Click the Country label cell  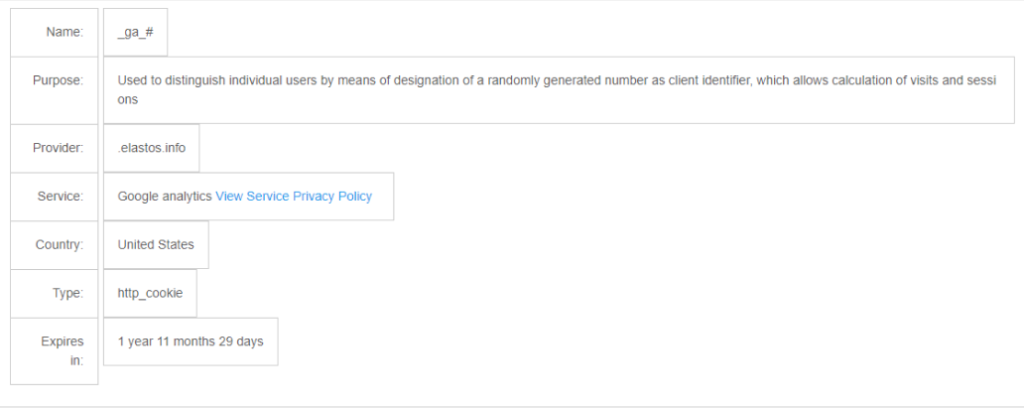[x=54, y=245]
